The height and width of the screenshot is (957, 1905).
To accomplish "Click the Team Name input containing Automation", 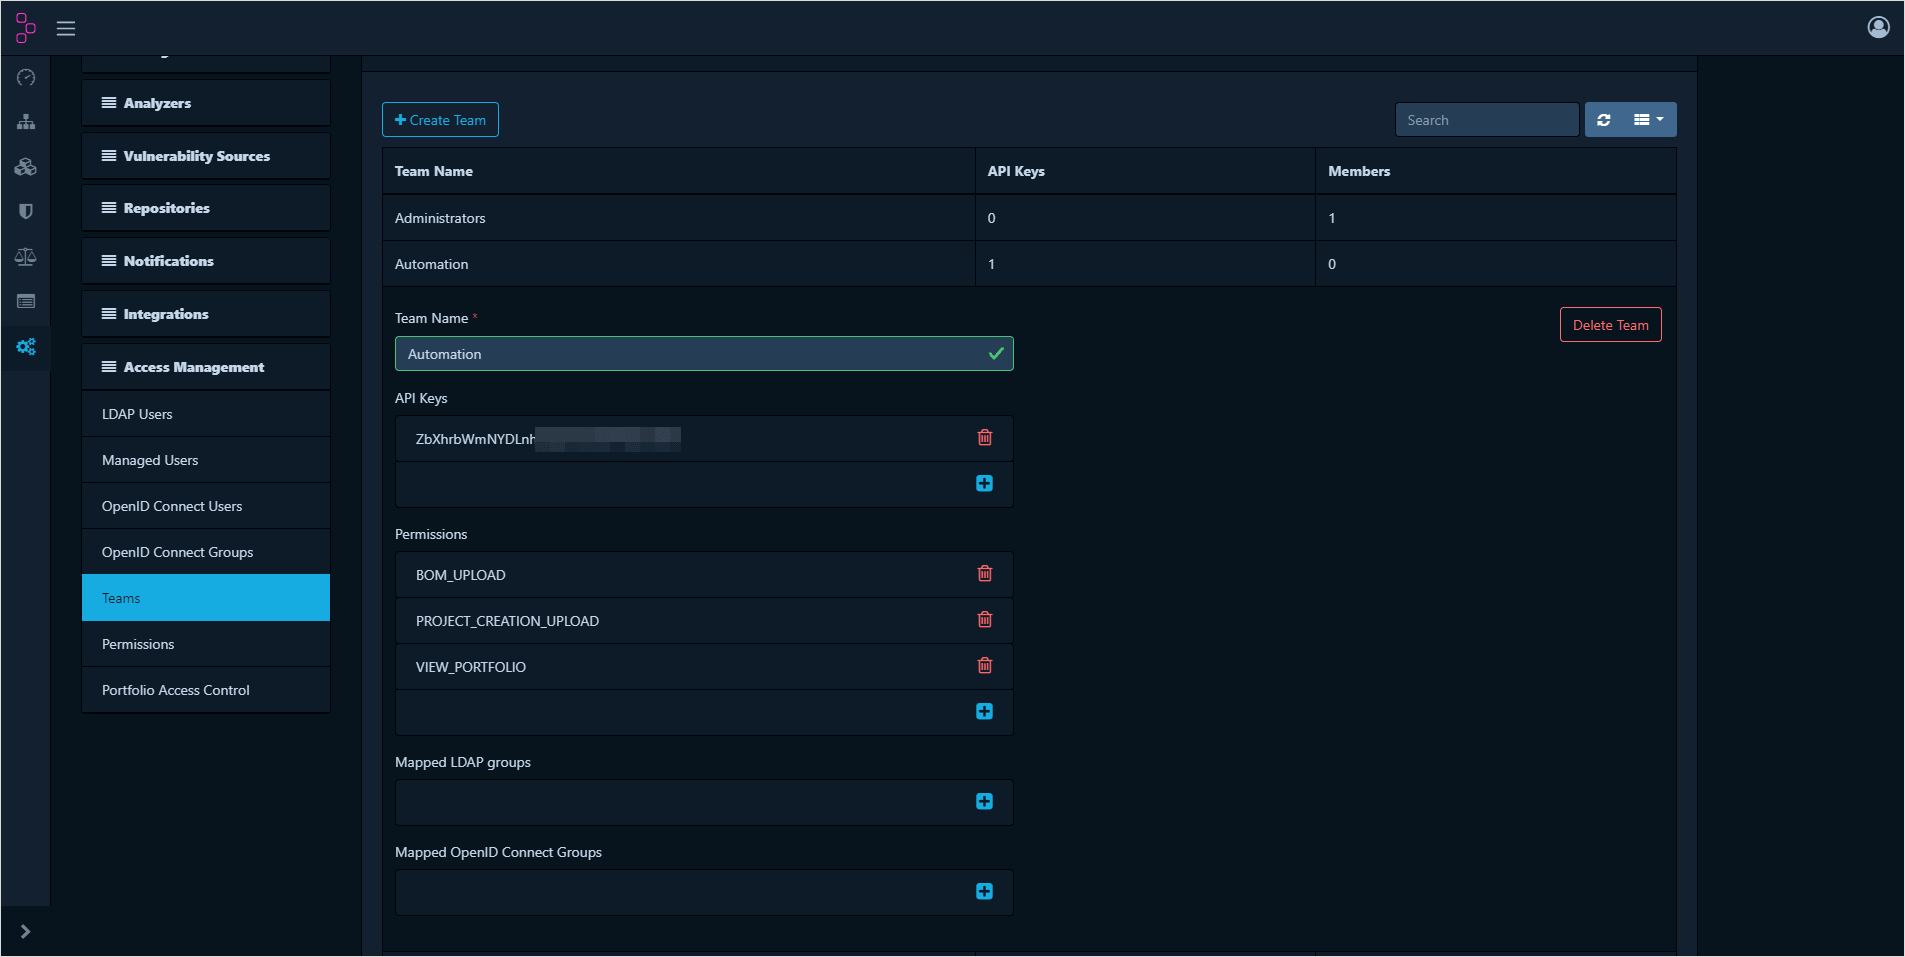I will tap(704, 354).
